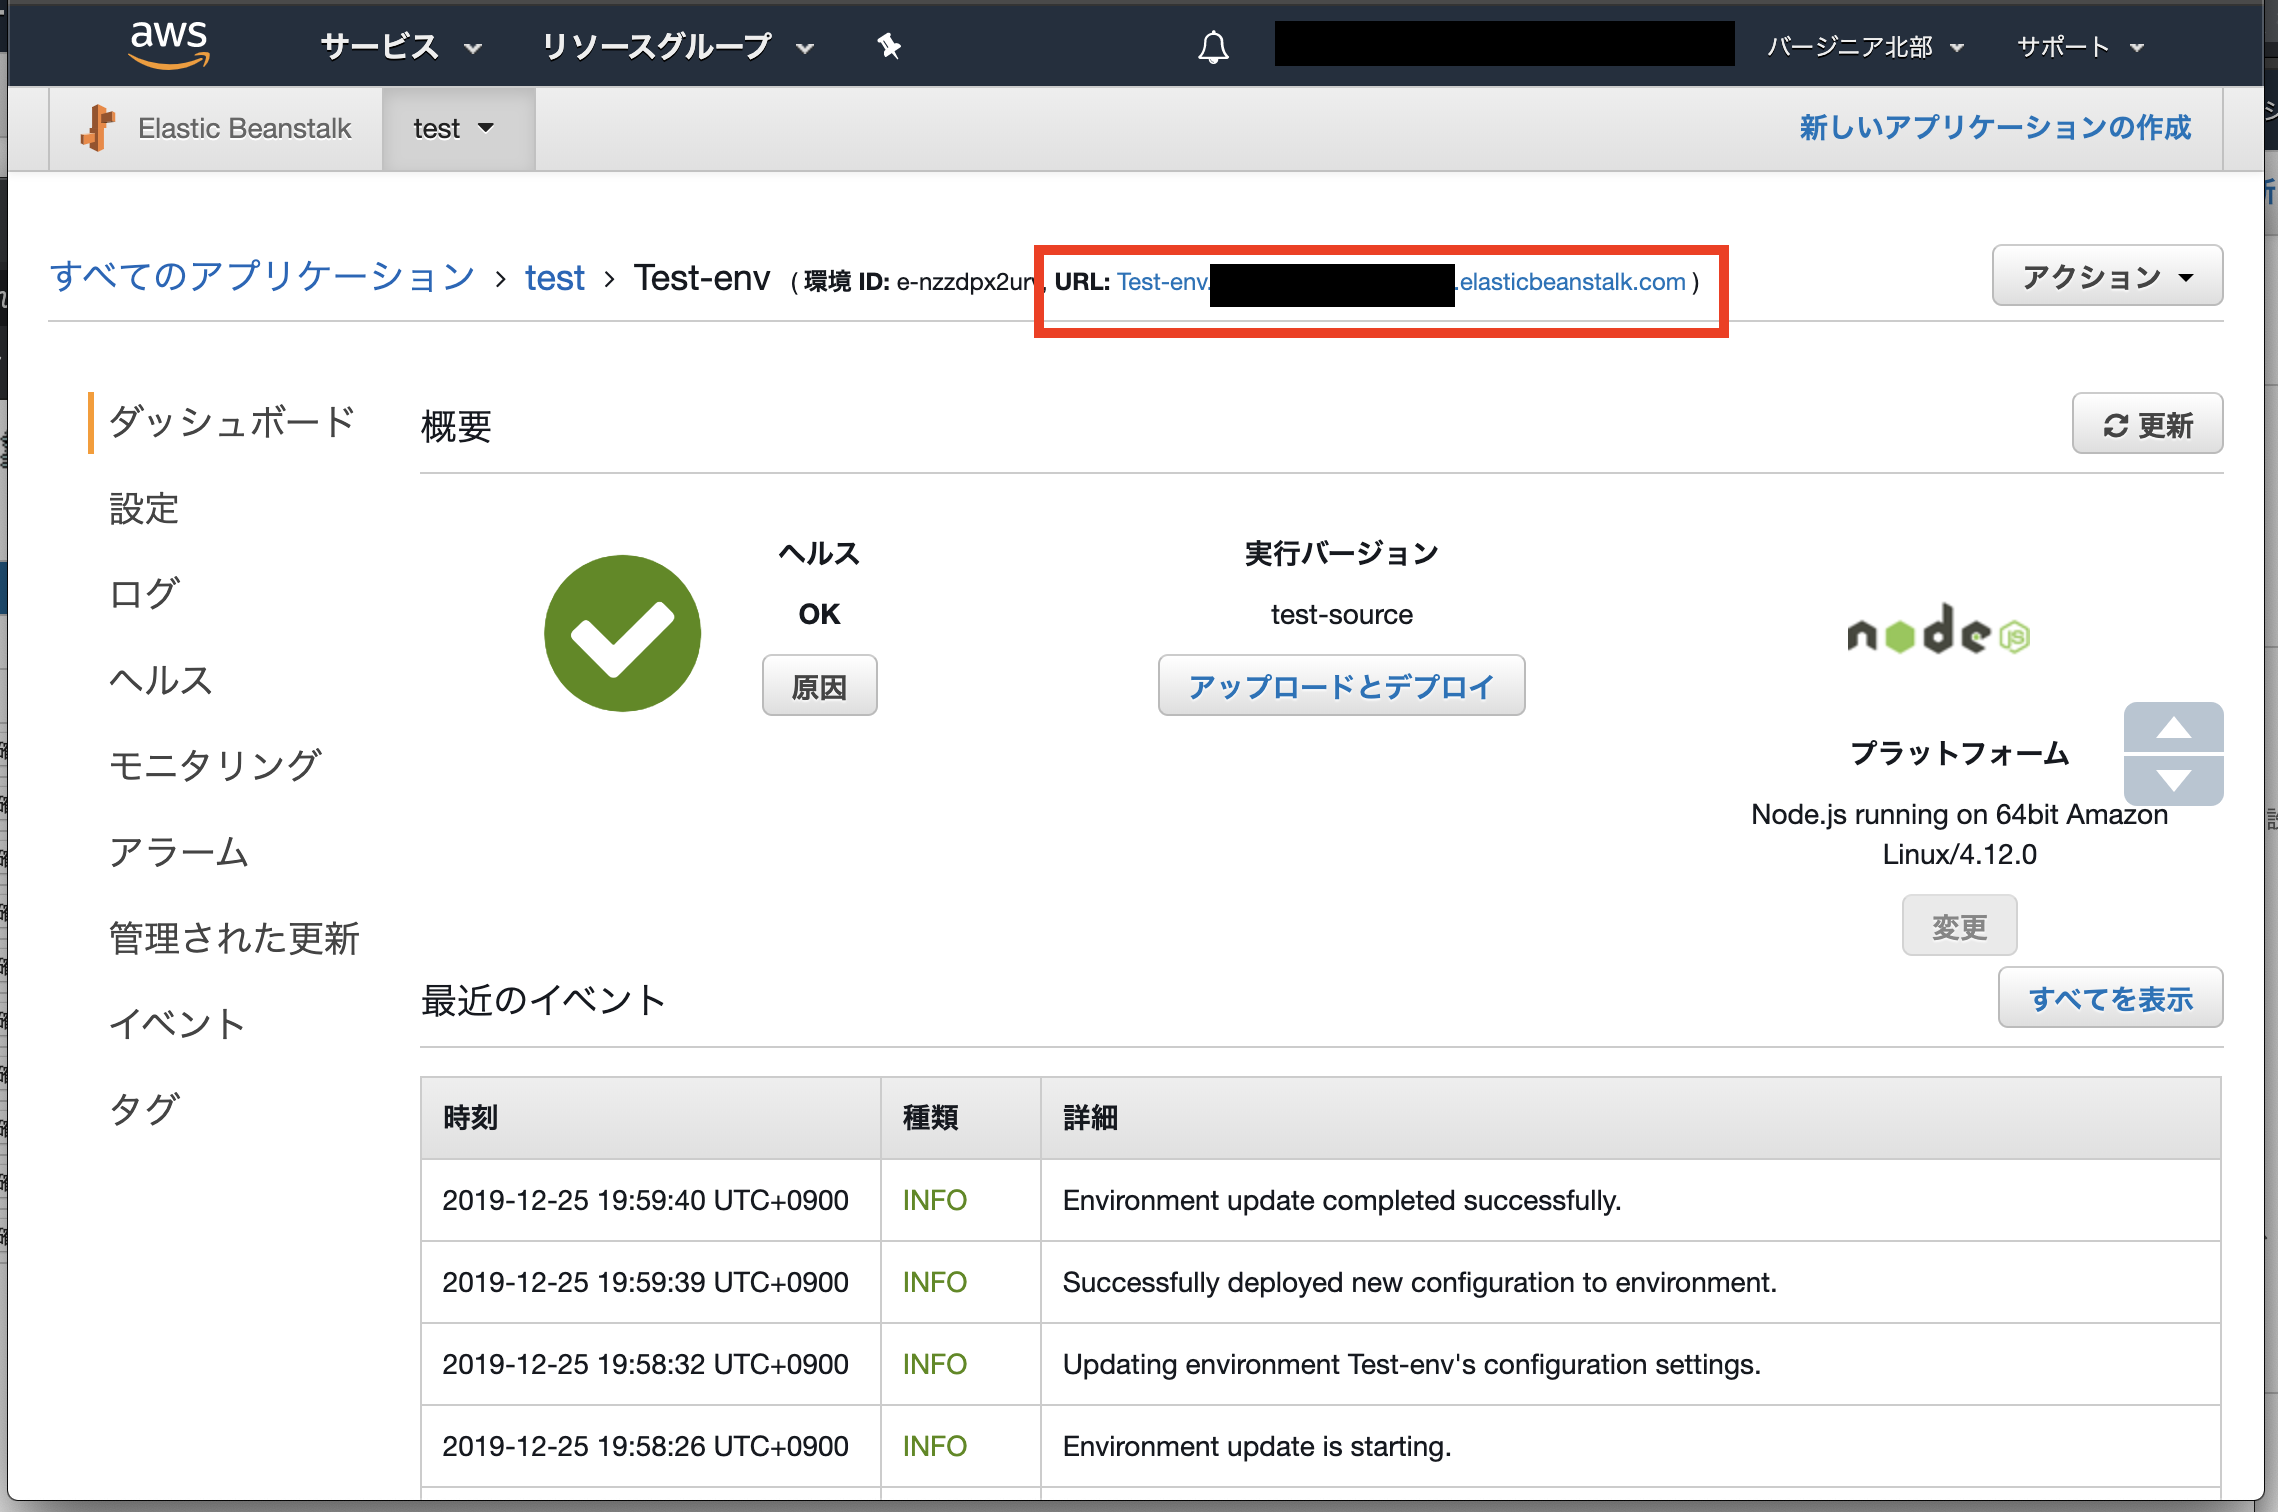This screenshot has width=2278, height=1512.
Task: Go to モニタリング in sidebar
Action: [215, 765]
